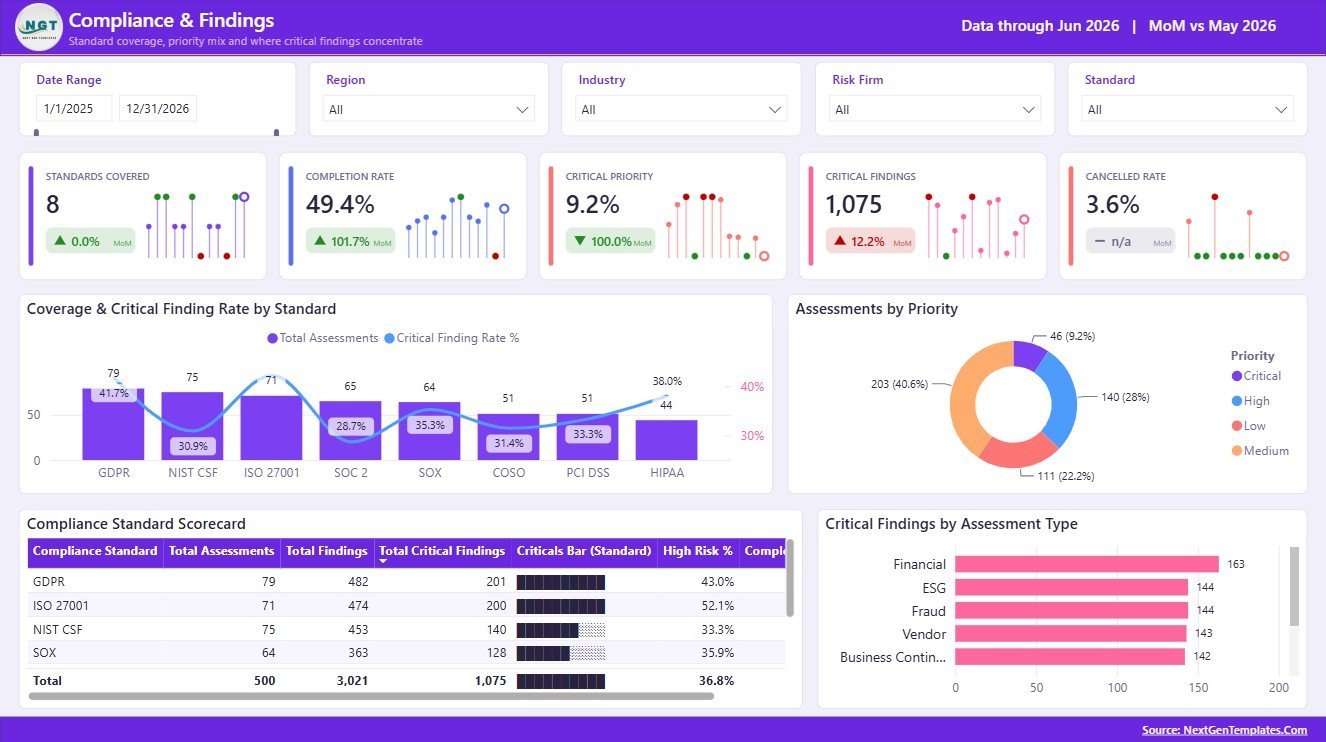
Task: Click the ISO 27001 bar in coverage chart
Action: [271, 428]
